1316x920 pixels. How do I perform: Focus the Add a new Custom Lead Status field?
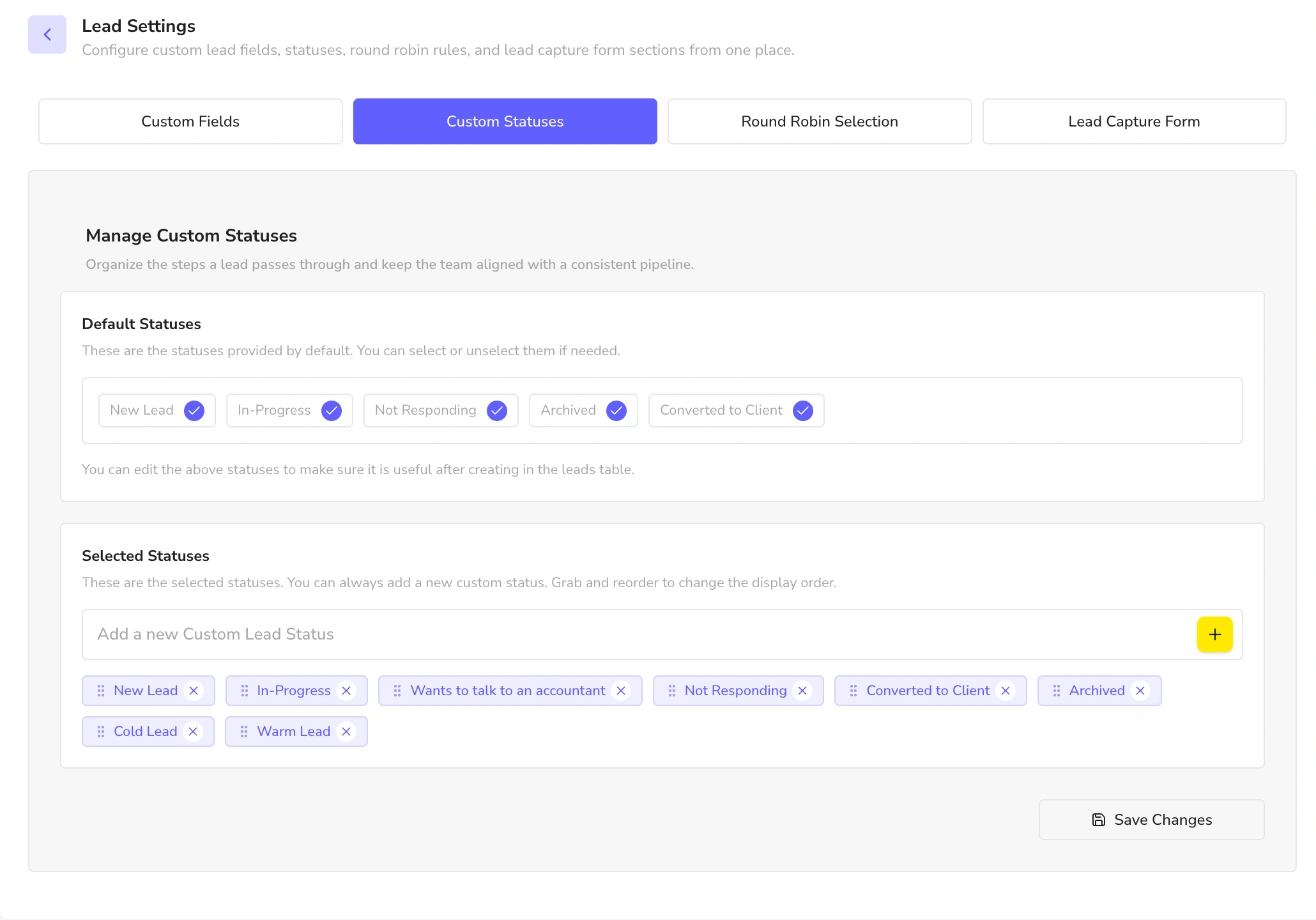pos(640,634)
